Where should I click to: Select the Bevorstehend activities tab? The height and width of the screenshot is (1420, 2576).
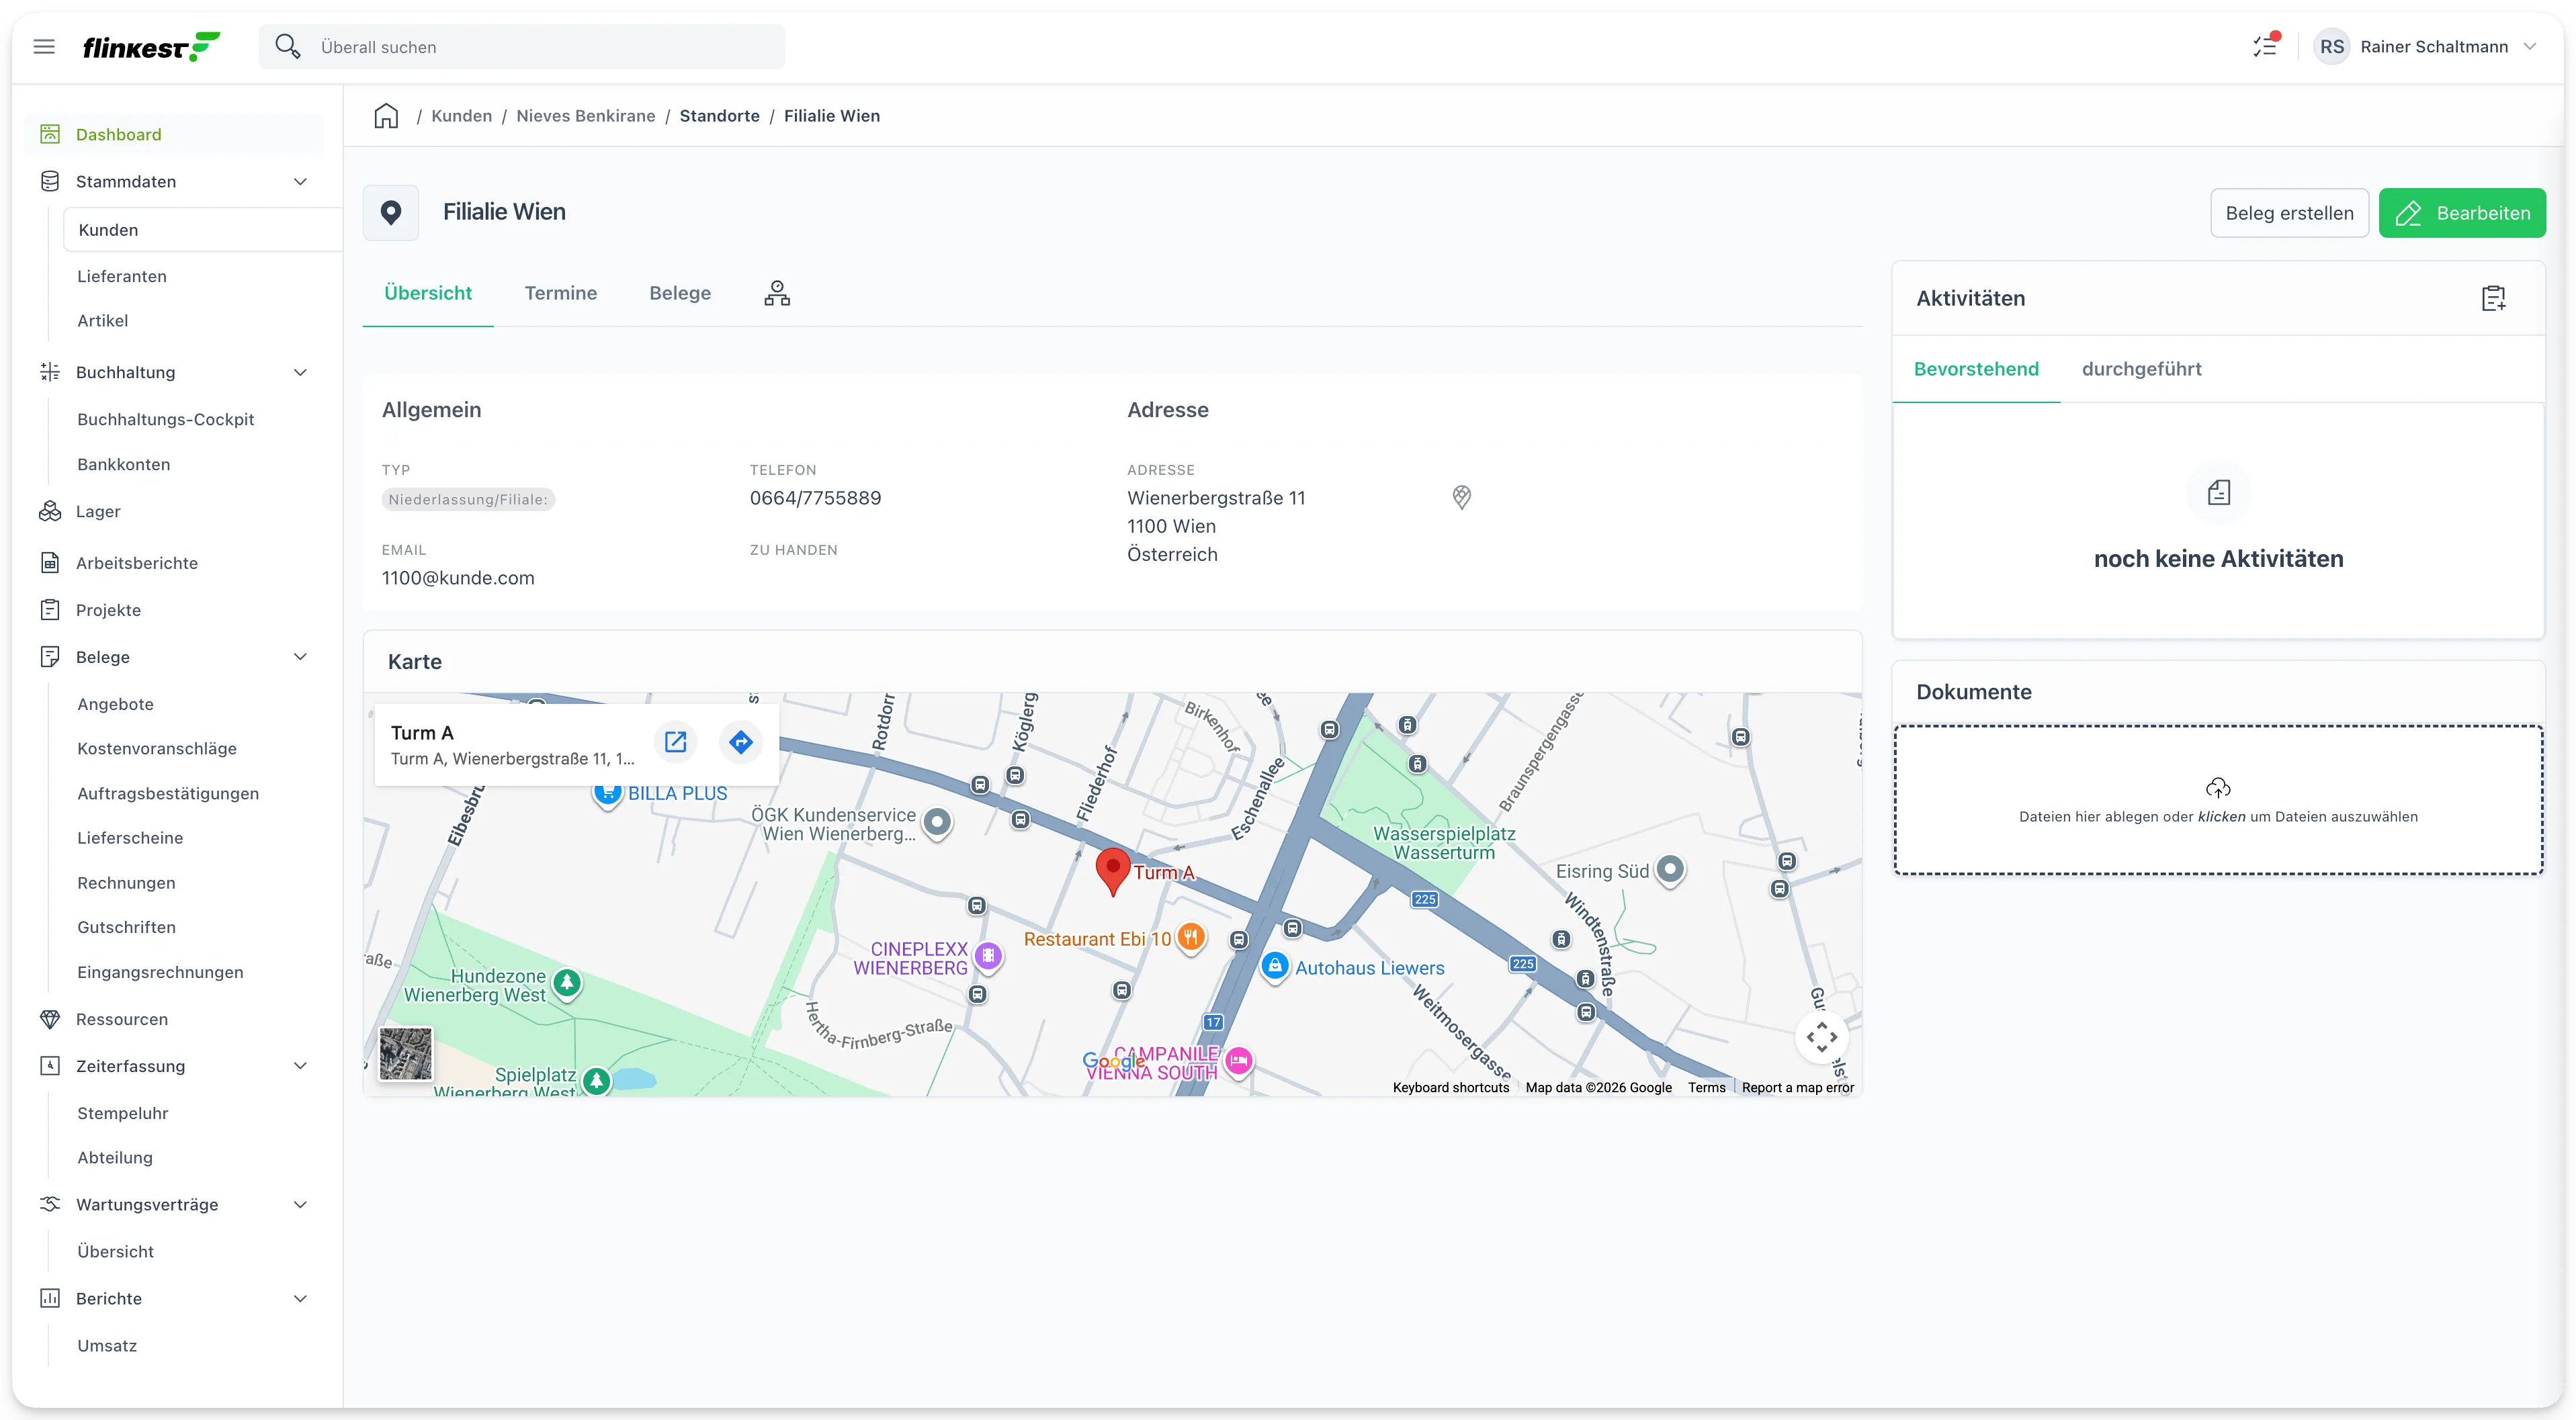[1976, 369]
